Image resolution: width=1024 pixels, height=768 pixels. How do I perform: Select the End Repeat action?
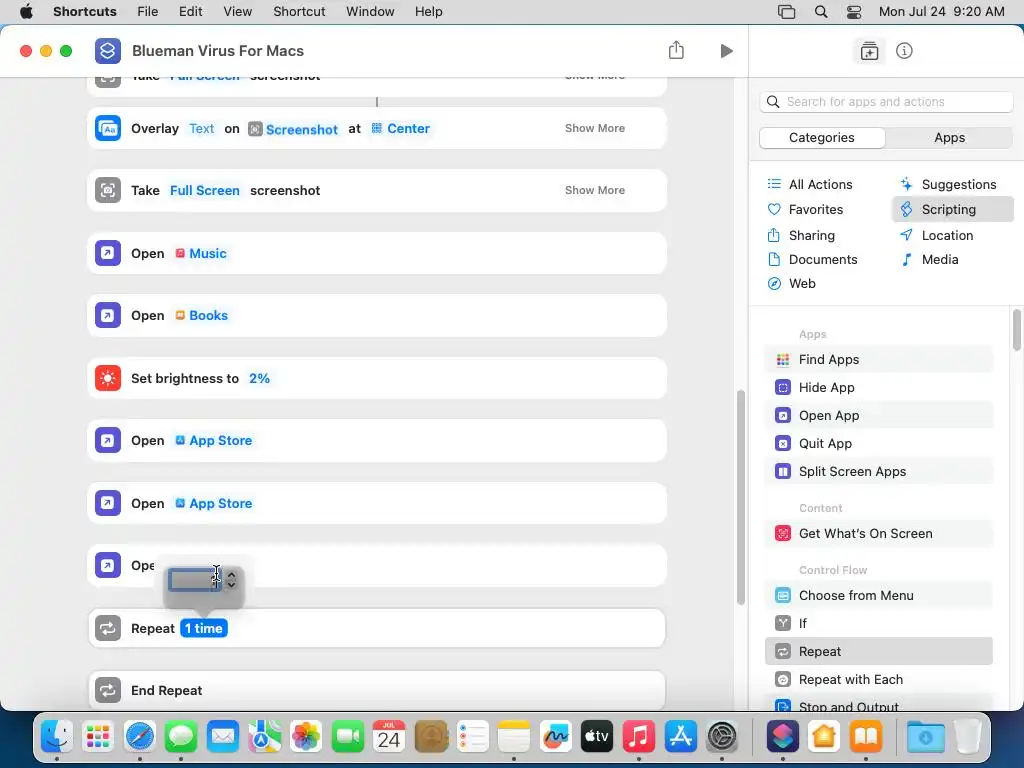[x=377, y=690]
